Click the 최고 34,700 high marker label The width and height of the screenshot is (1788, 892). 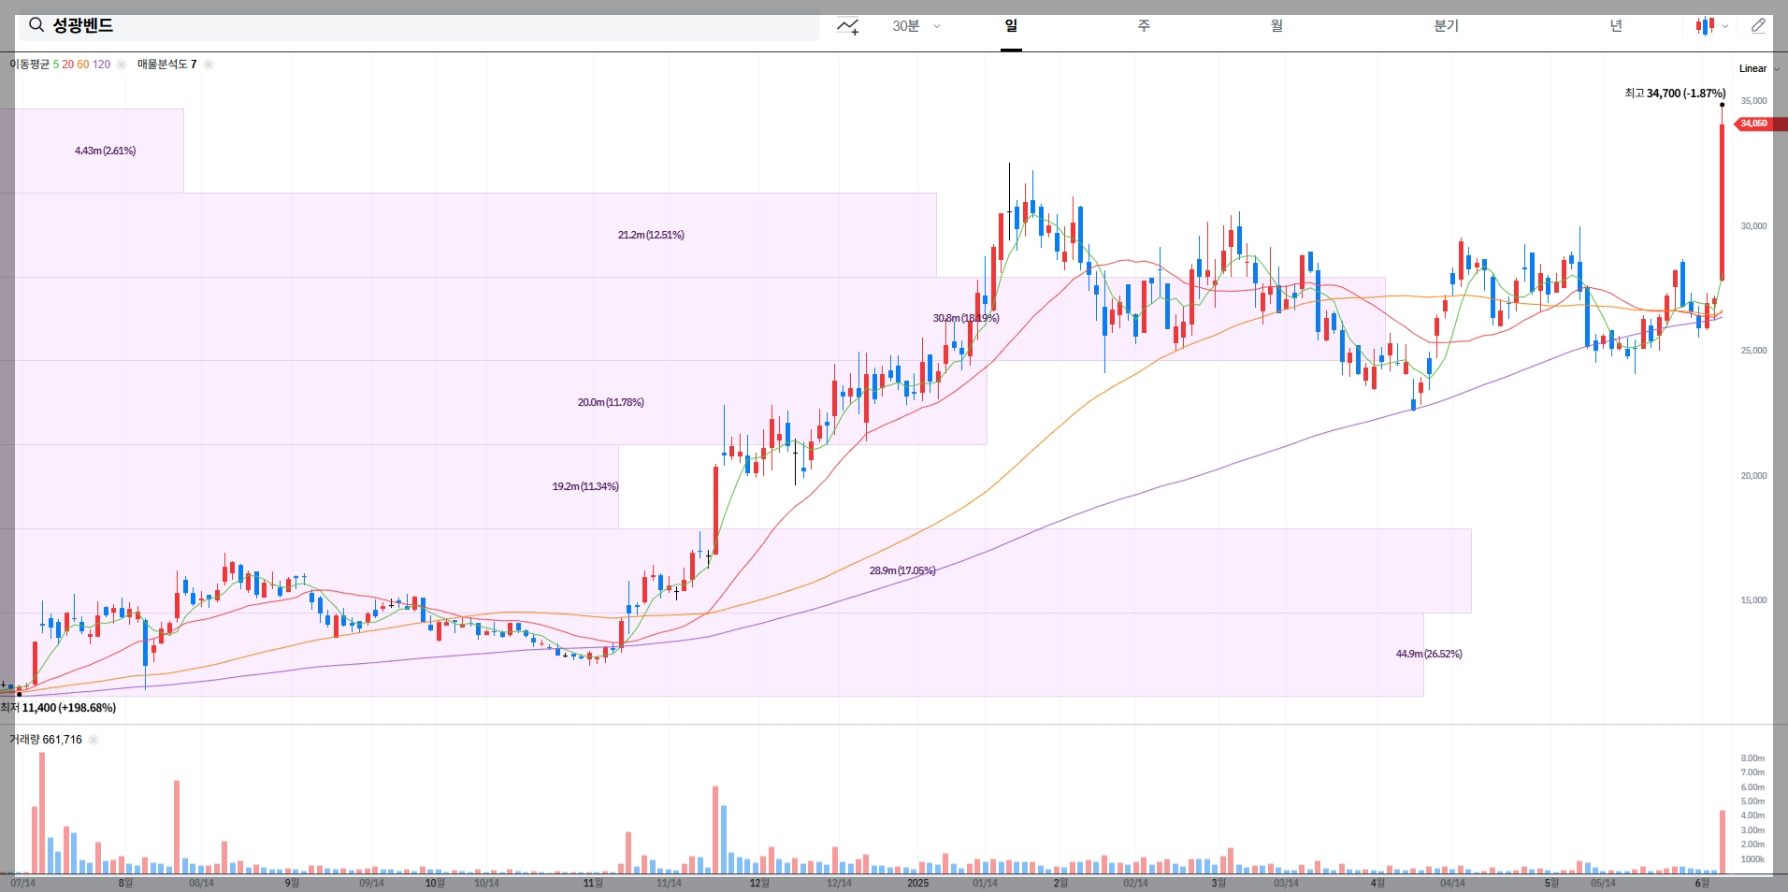(1675, 93)
